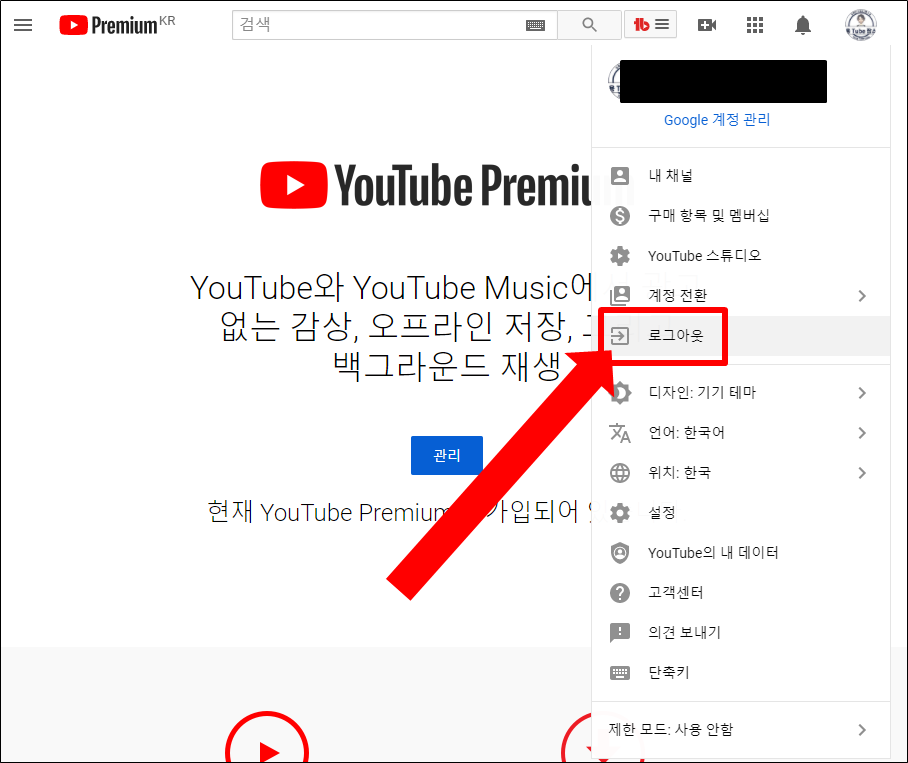Open the red TubeBuddy extension menu
The height and width of the screenshot is (763, 908).
point(650,24)
